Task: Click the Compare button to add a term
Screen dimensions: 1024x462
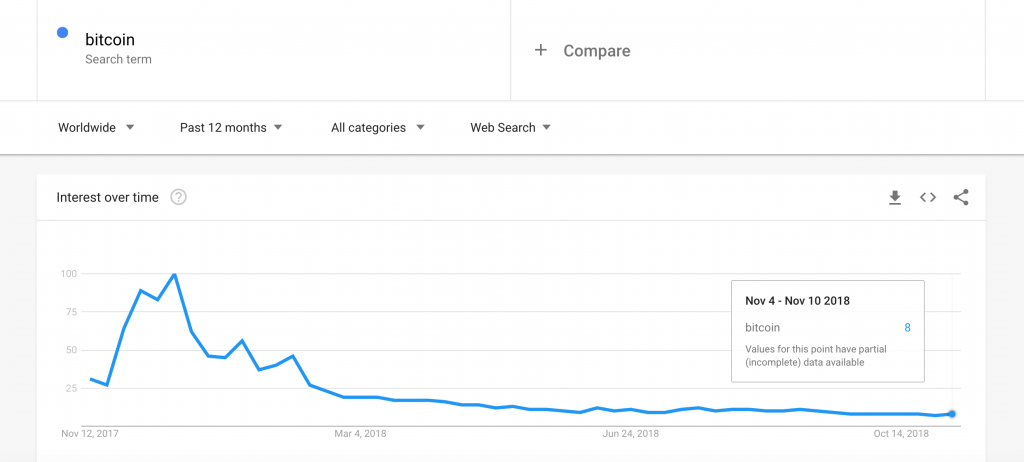Action: click(583, 50)
